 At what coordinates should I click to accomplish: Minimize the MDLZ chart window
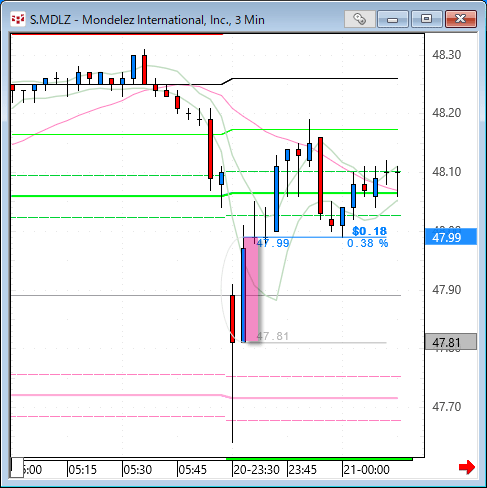pyautogui.click(x=393, y=19)
